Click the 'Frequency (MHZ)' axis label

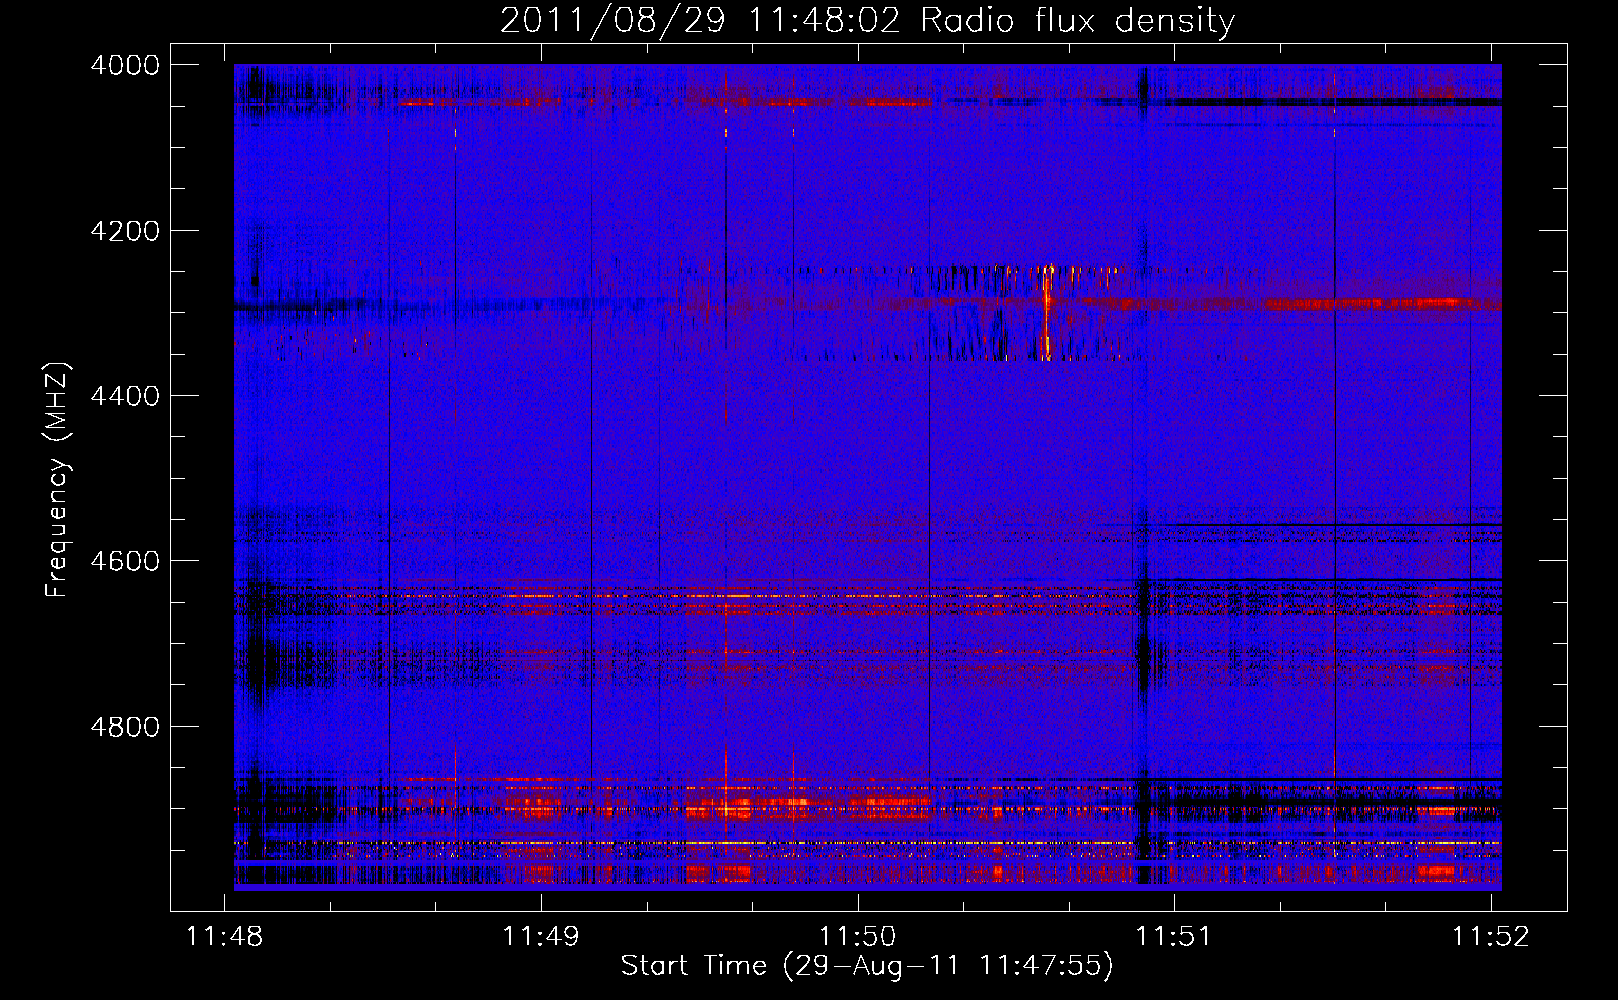(x=57, y=480)
